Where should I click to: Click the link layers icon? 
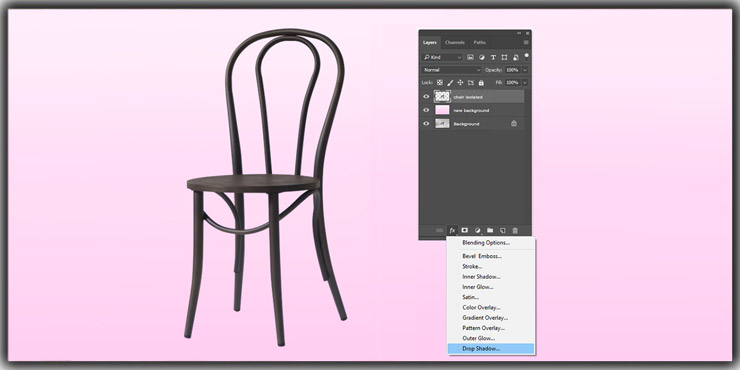[x=439, y=230]
